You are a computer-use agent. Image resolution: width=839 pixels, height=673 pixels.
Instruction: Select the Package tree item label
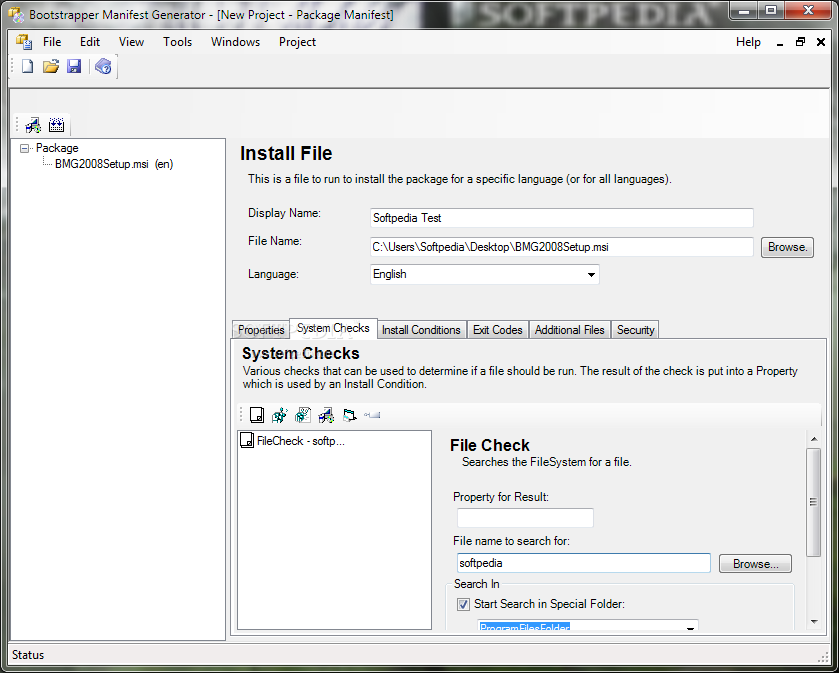(57, 148)
